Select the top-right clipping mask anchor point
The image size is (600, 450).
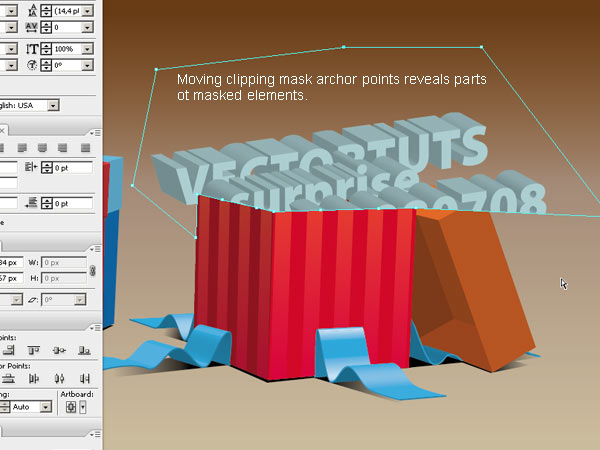(x=481, y=47)
